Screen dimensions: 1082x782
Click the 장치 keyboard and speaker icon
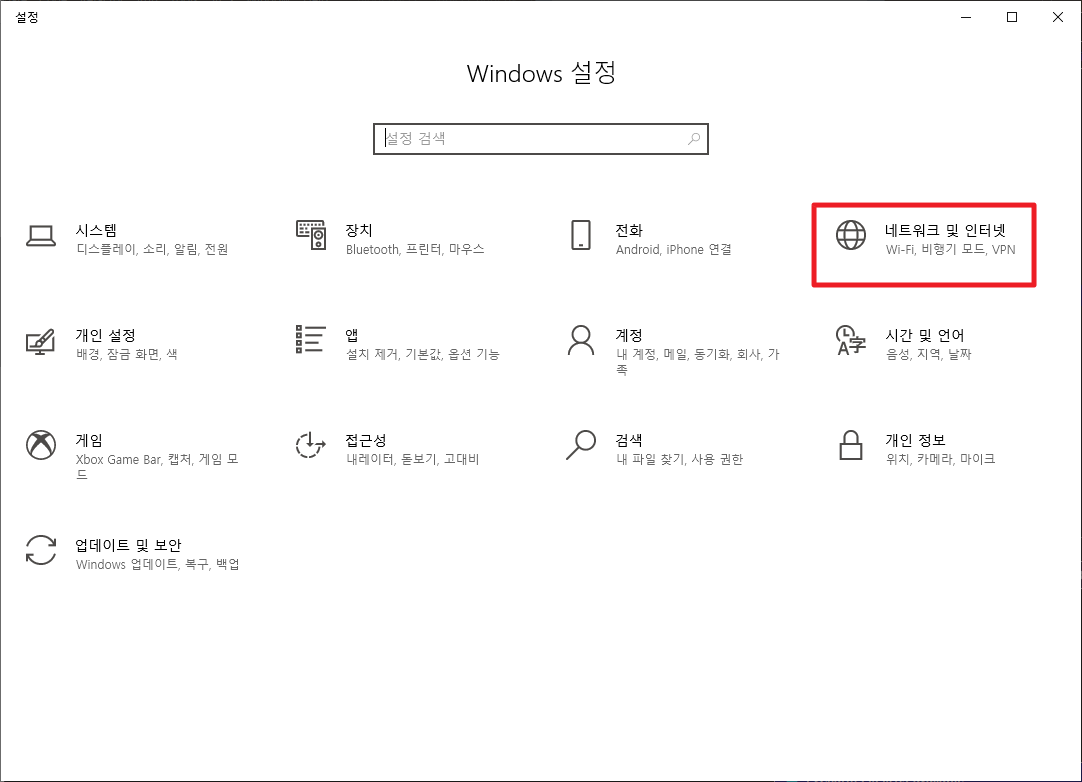click(x=311, y=235)
